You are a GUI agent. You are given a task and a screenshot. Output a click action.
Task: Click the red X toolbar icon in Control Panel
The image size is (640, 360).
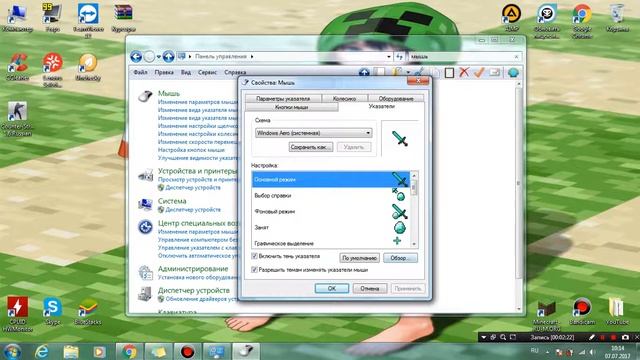(464, 72)
